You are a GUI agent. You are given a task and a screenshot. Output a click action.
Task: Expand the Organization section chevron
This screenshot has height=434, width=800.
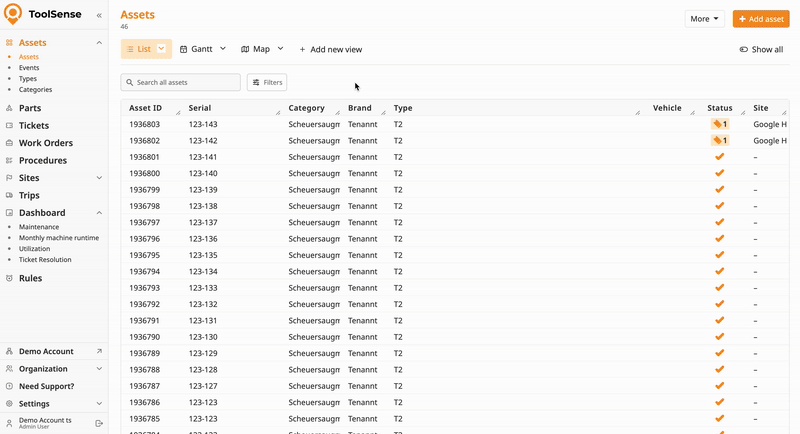(99, 369)
